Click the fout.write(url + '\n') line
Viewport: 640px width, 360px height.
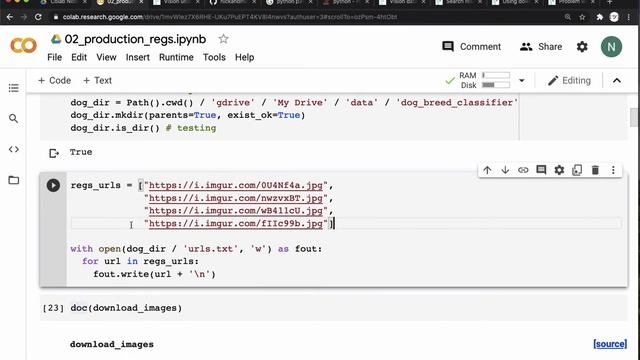pos(154,274)
